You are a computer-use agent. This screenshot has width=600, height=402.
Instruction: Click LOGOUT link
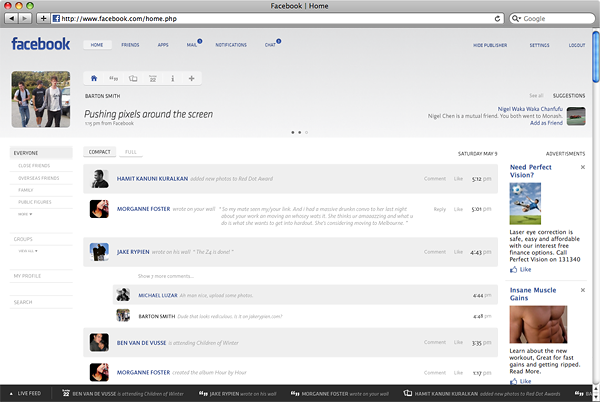coord(577,45)
